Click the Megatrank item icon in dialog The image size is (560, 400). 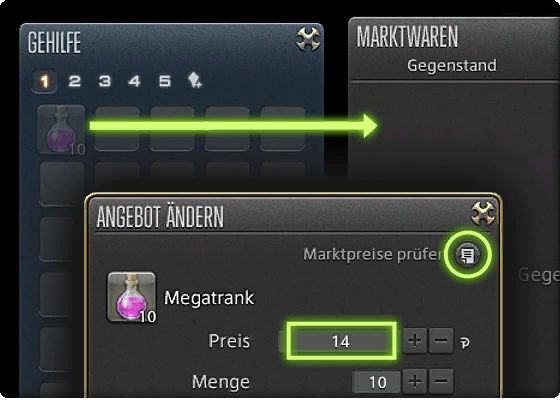132,297
